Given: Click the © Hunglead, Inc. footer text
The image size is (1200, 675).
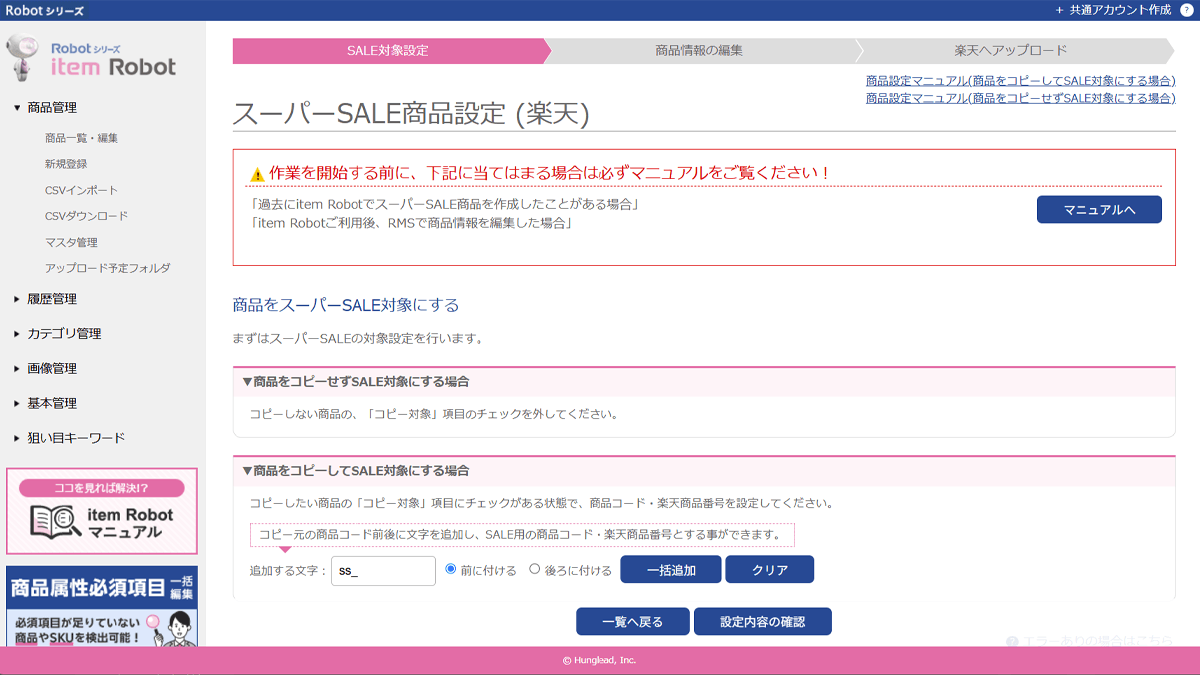Looking at the screenshot, I should 599,660.
